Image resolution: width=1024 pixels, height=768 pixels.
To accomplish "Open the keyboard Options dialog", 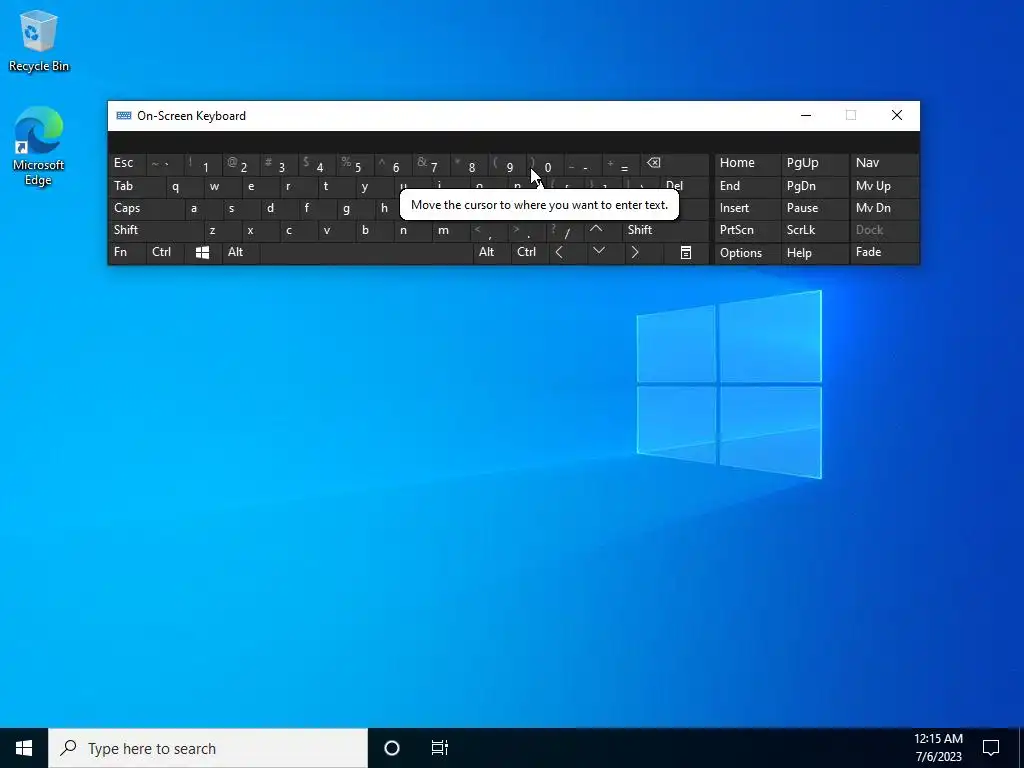I will coord(747,253).
